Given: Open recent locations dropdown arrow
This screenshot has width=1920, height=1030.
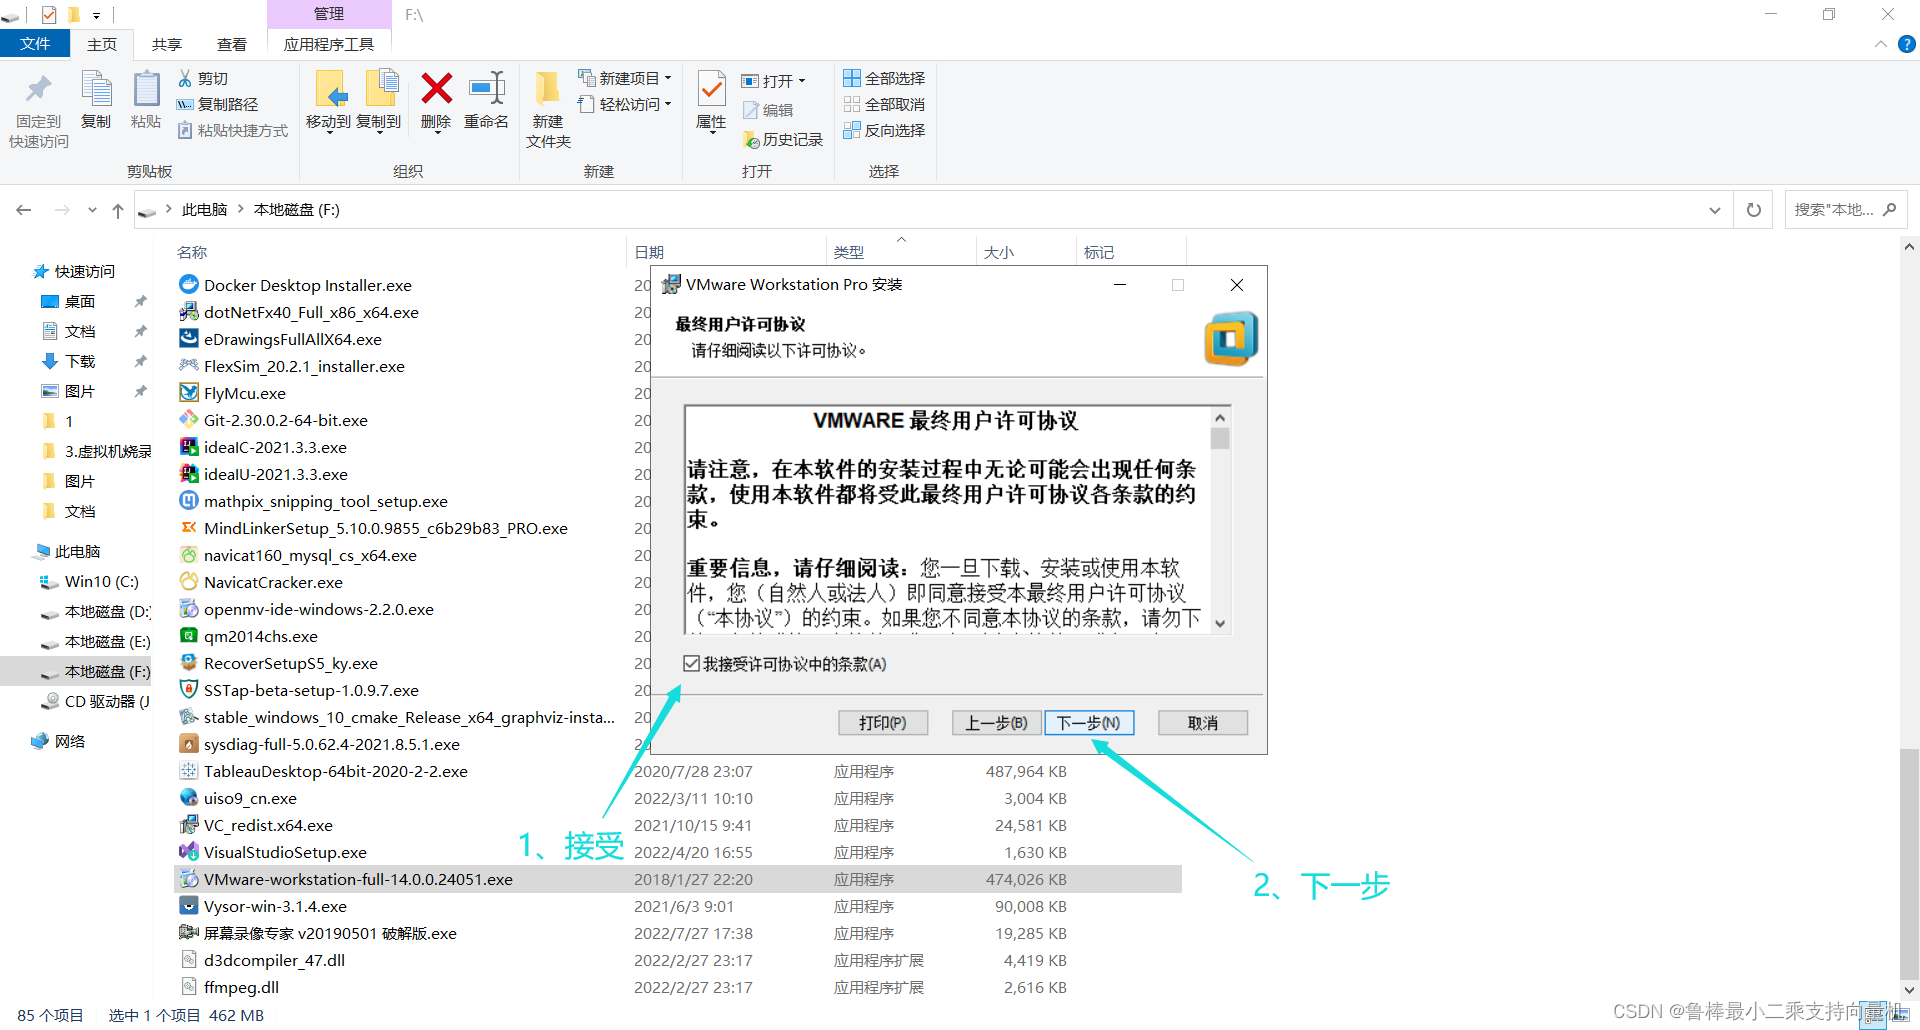Looking at the screenshot, I should point(92,210).
